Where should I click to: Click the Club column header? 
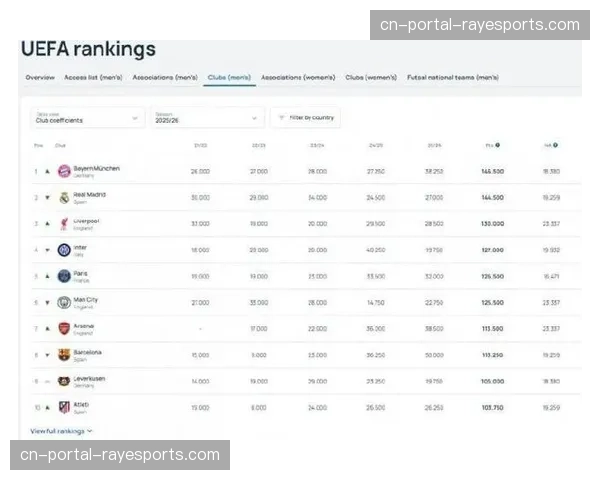(60, 145)
